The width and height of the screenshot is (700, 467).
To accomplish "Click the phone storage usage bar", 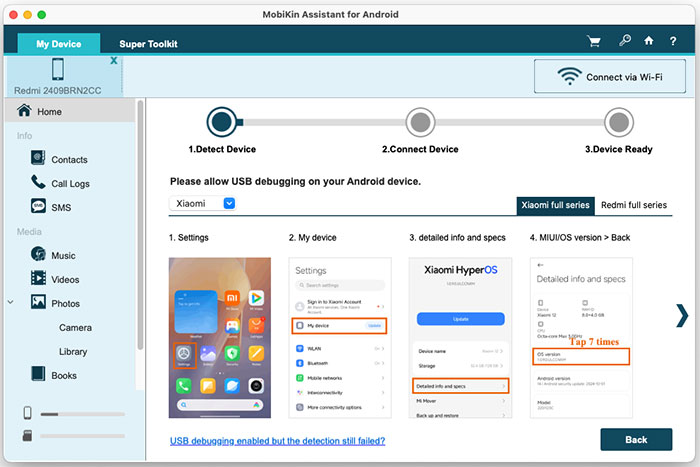I will pos(82,414).
